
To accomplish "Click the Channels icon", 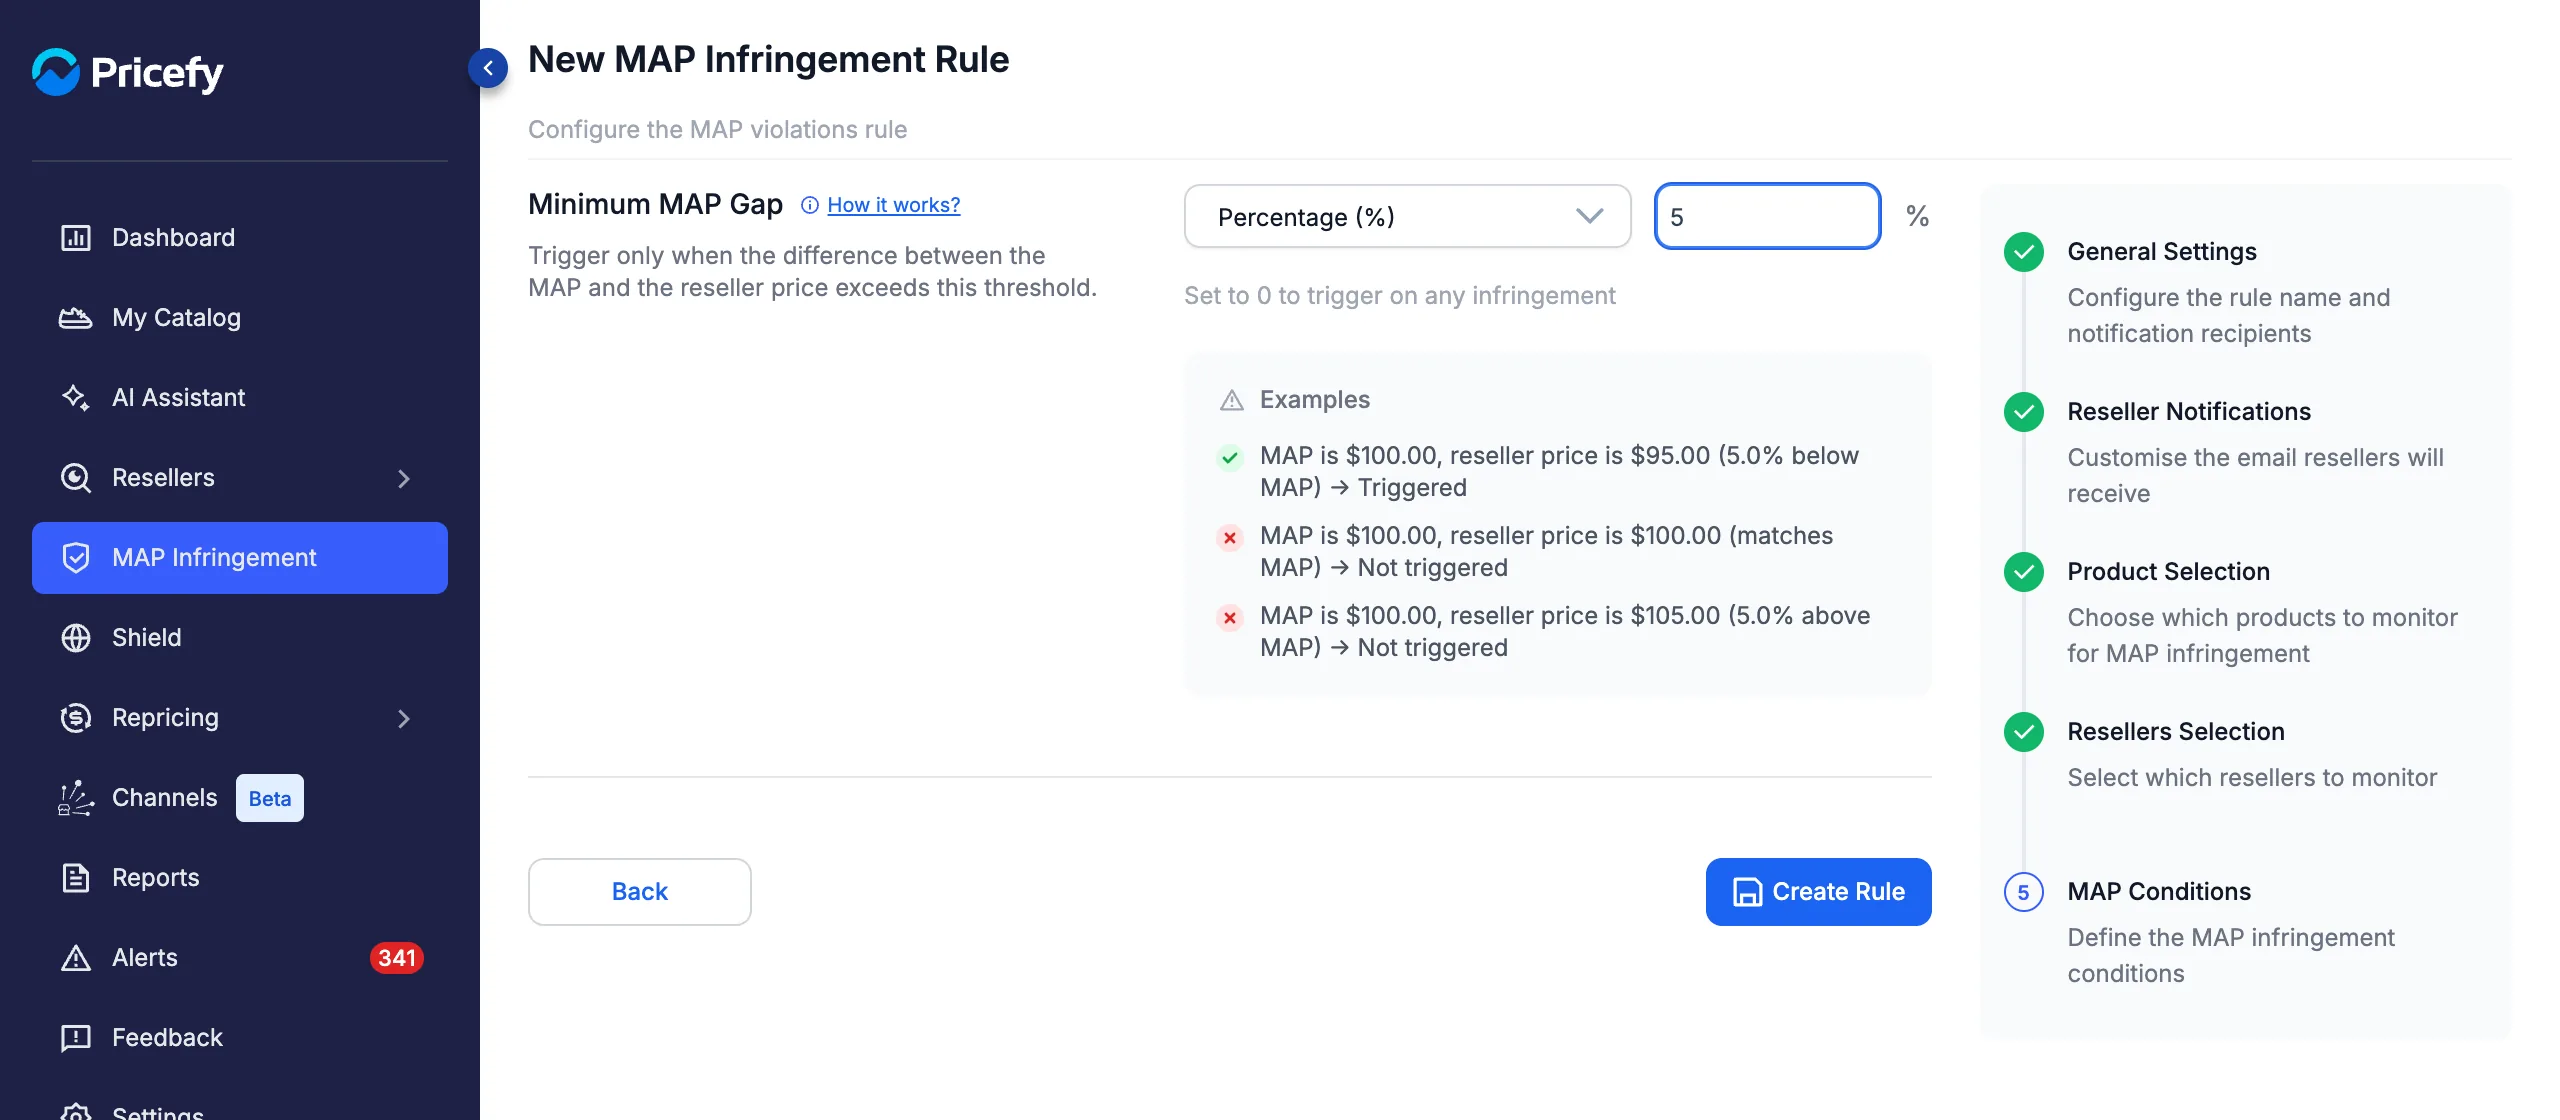I will [76, 798].
